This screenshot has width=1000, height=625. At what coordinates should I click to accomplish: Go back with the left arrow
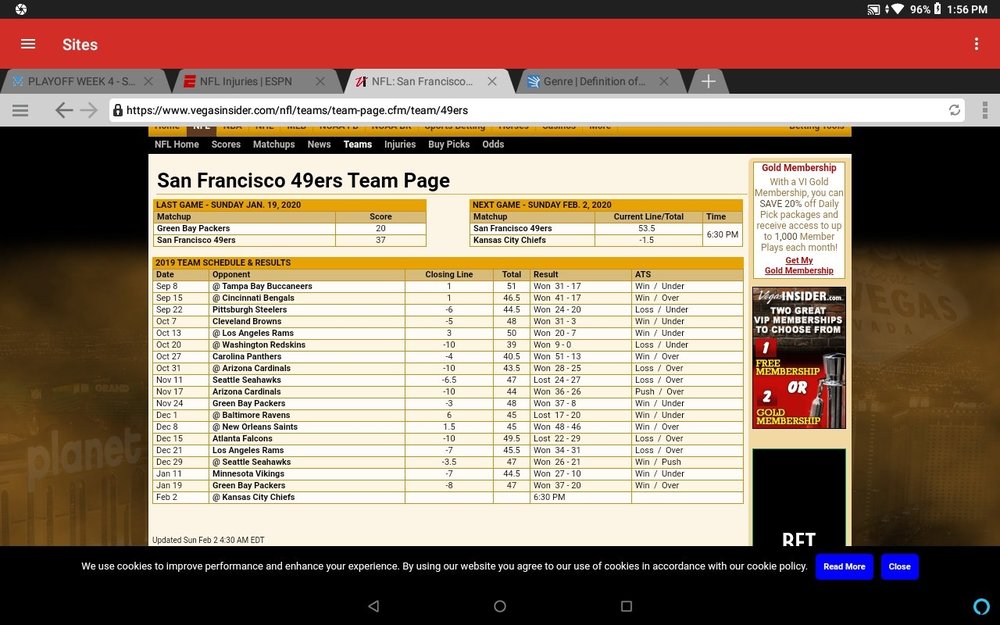63,110
